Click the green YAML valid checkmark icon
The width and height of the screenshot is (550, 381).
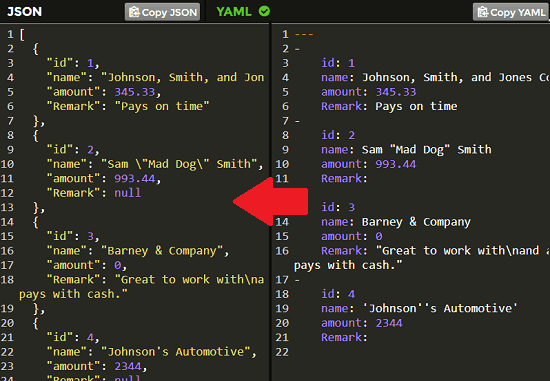pos(264,11)
